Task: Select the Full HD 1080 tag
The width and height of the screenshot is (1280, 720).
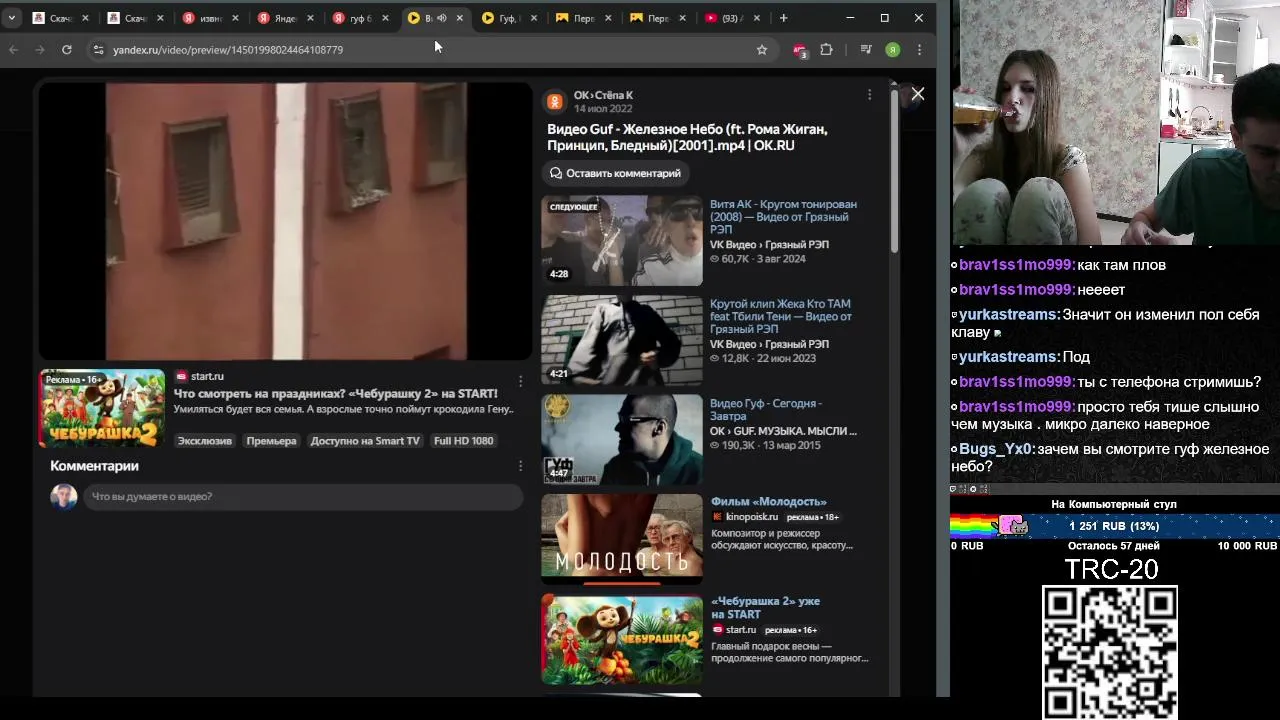Action: coord(463,441)
